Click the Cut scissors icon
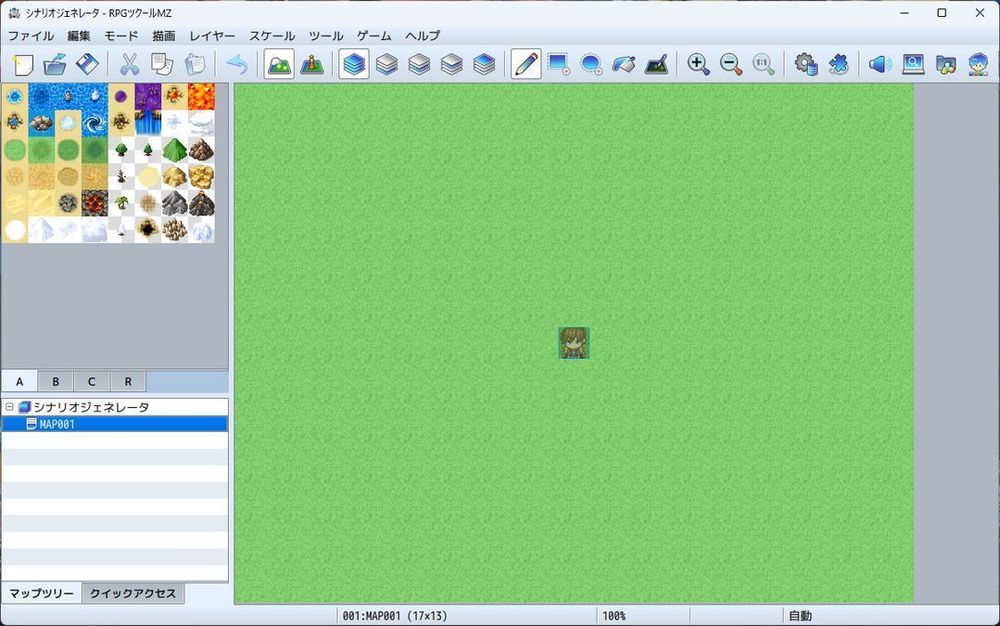Viewport: 1000px width, 626px height. (x=129, y=64)
